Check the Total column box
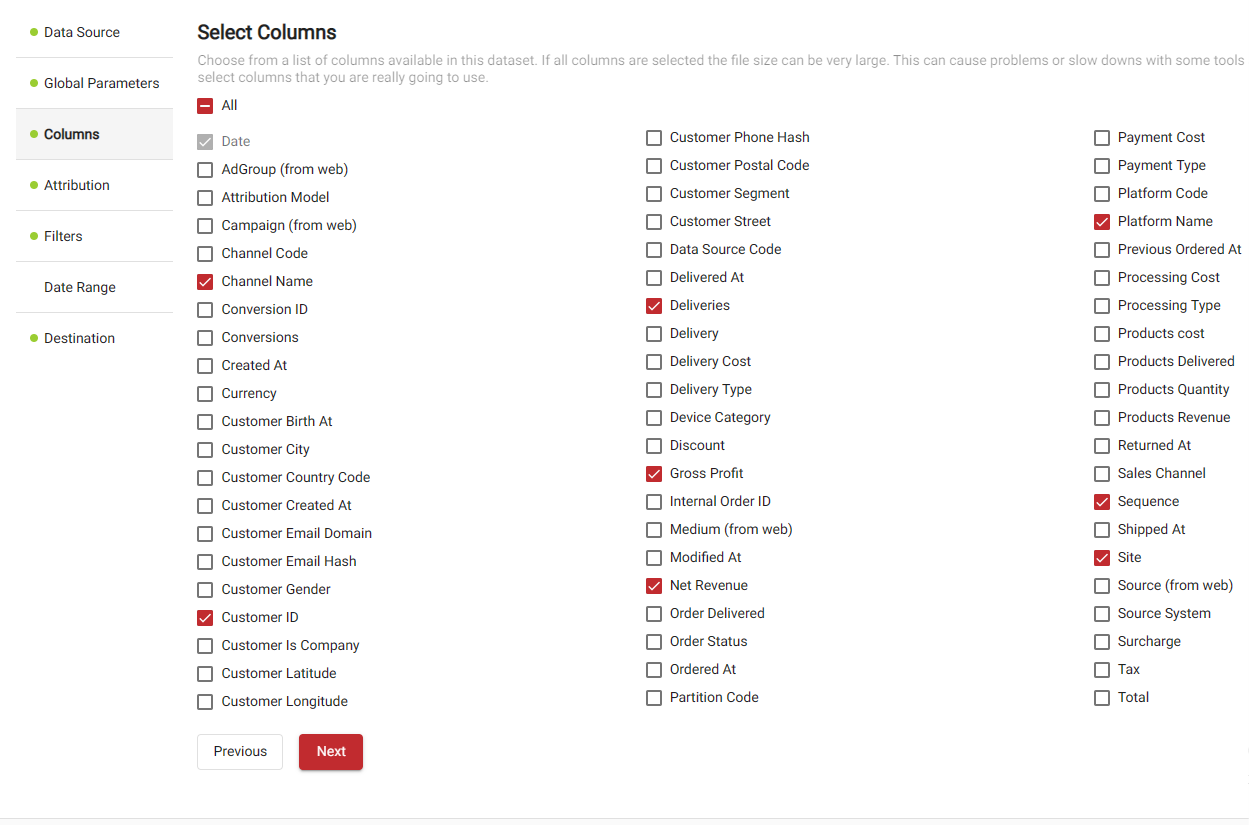The height and width of the screenshot is (825, 1249). pyautogui.click(x=1101, y=698)
